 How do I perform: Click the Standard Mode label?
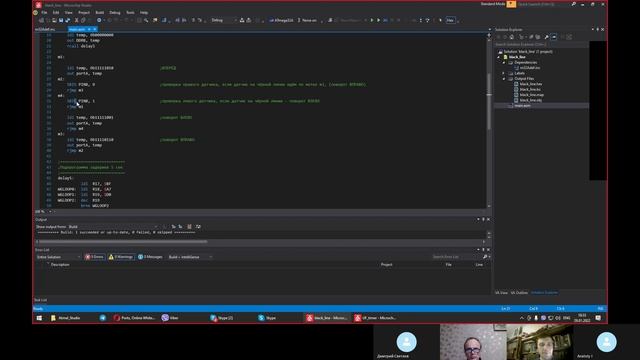(x=493, y=4)
